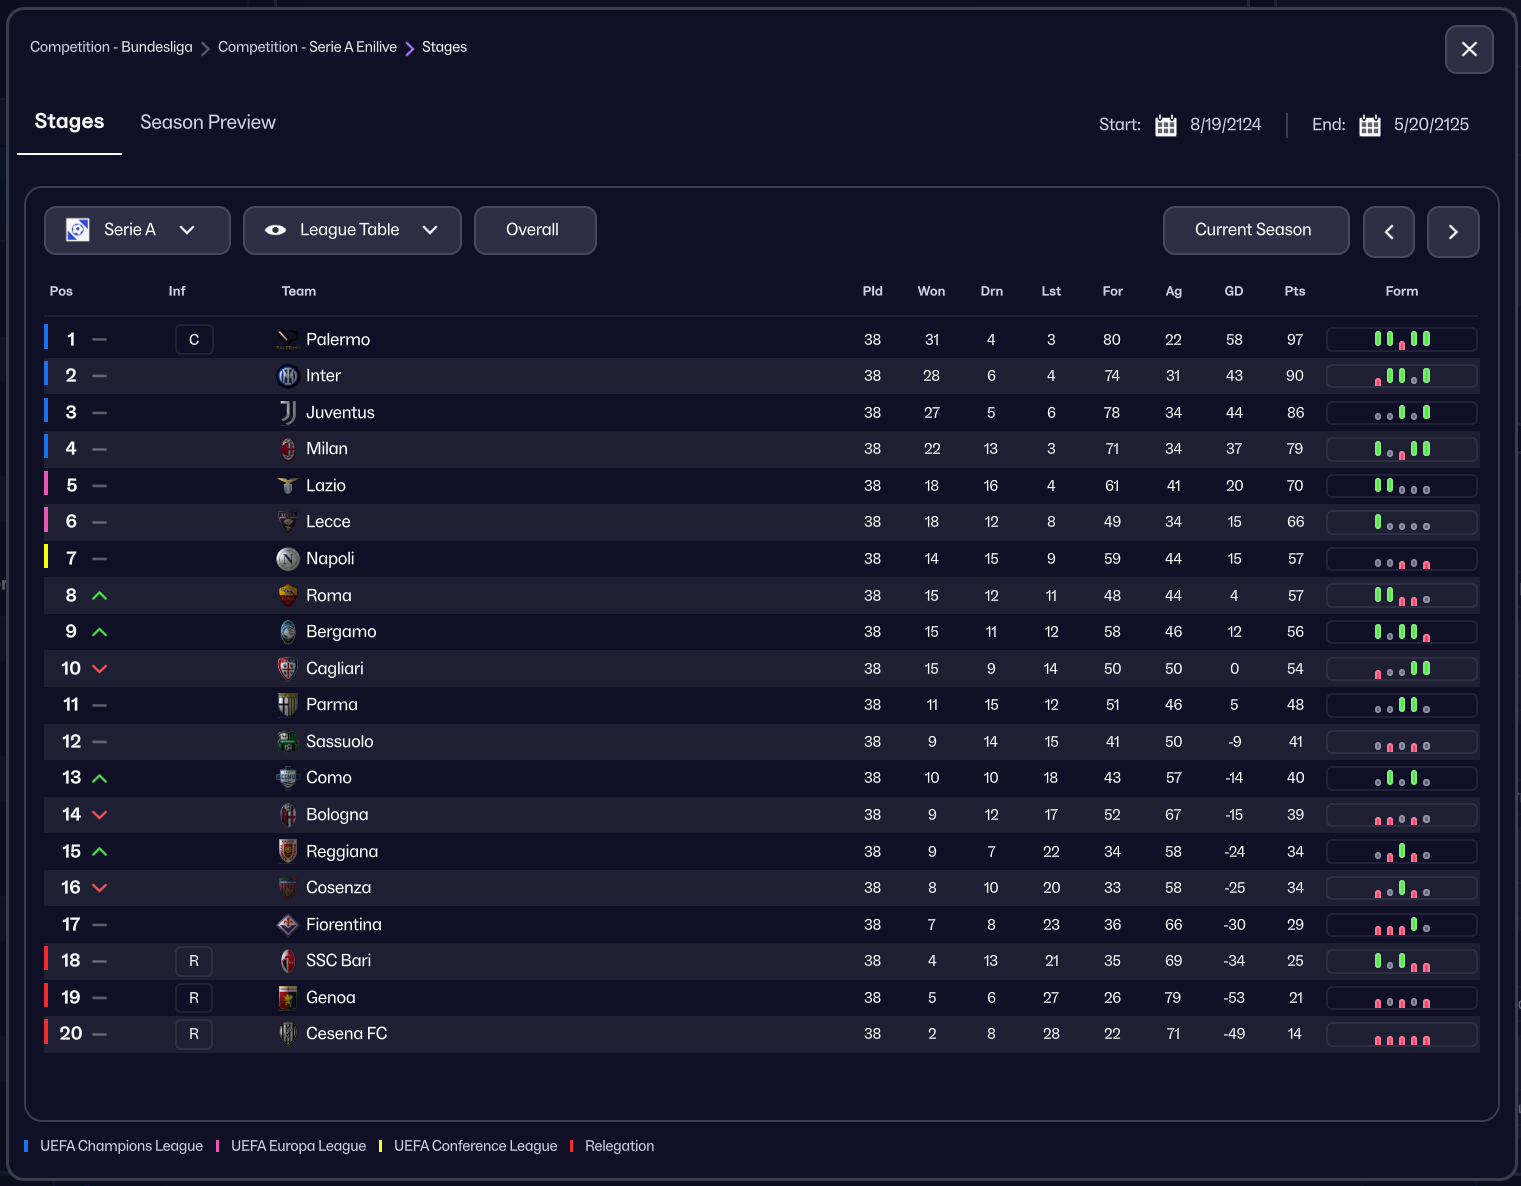Click the Form column header
Screen dimensions: 1521x1186
point(1402,291)
